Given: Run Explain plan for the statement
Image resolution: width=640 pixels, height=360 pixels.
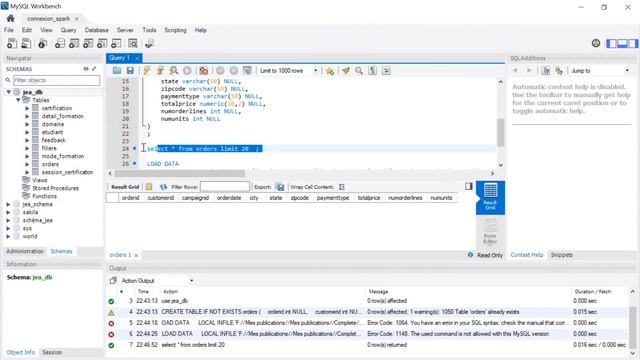Looking at the screenshot, I should pyautogui.click(x=174, y=71).
